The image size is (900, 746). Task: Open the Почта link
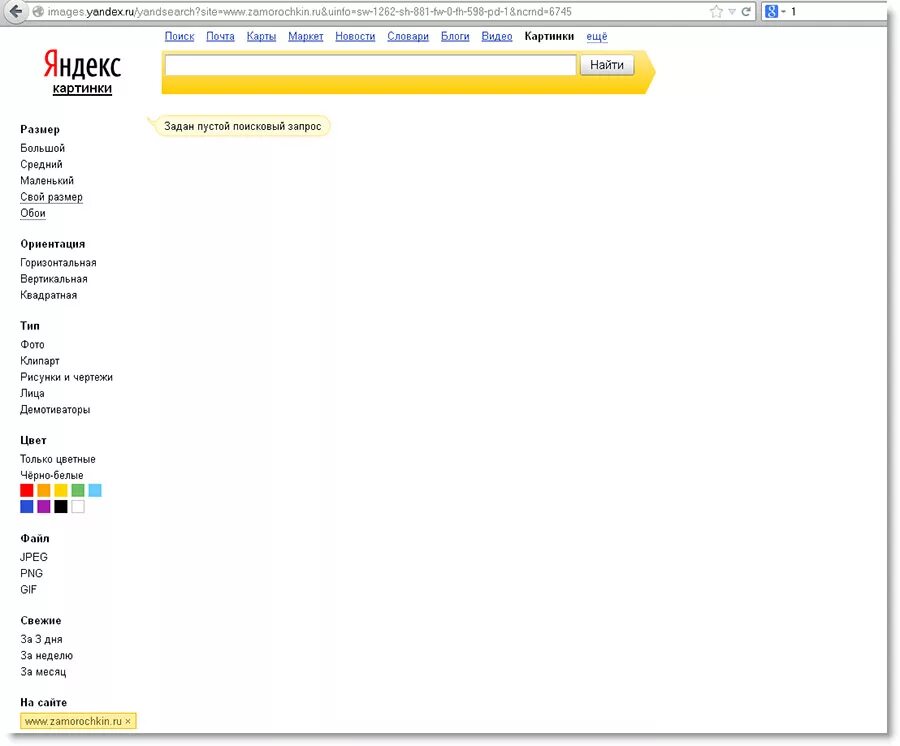pyautogui.click(x=220, y=36)
